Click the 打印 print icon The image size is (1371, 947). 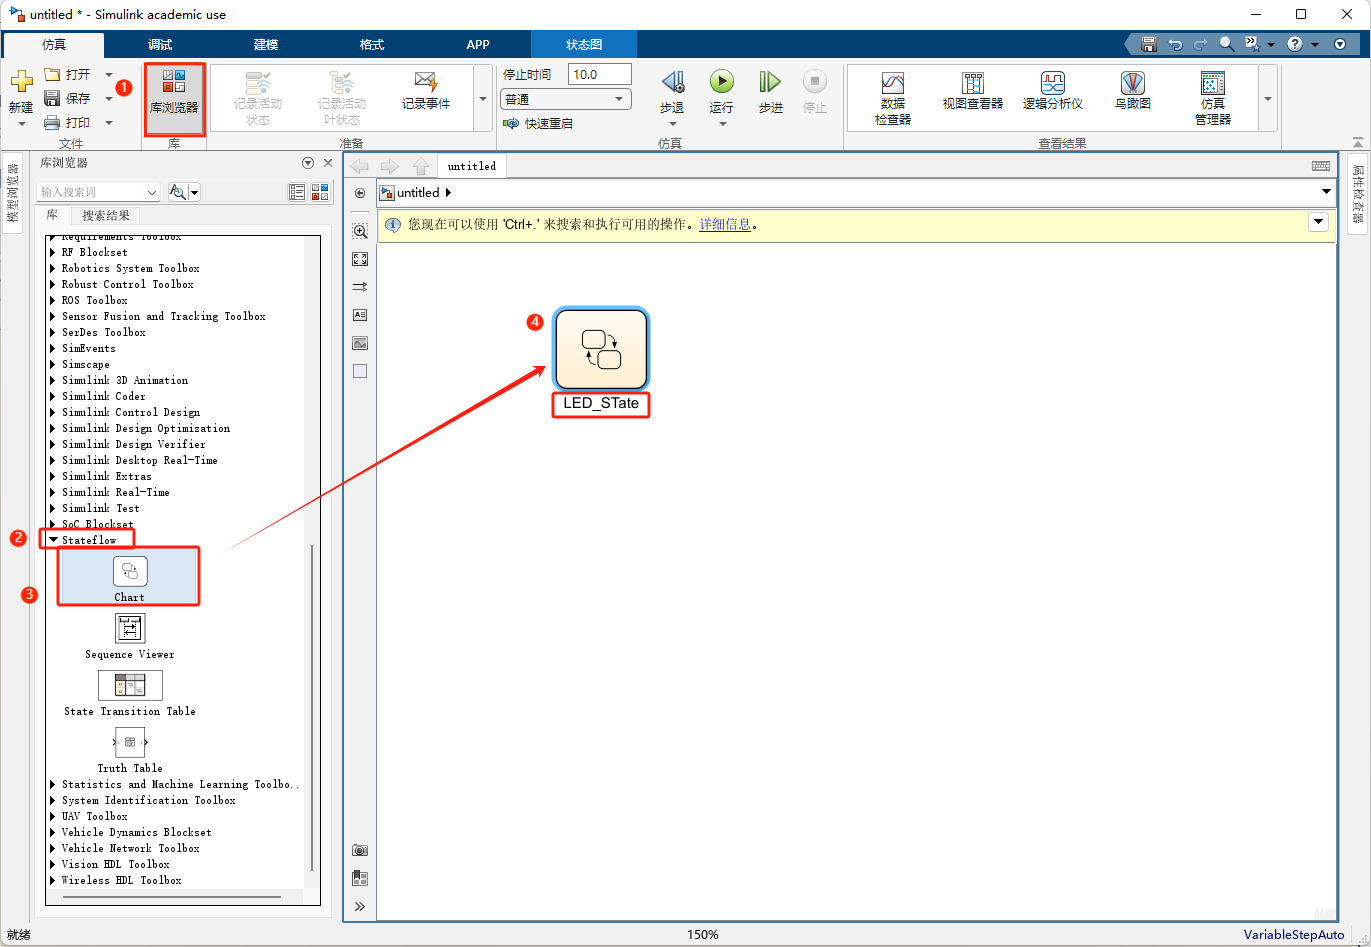point(53,123)
